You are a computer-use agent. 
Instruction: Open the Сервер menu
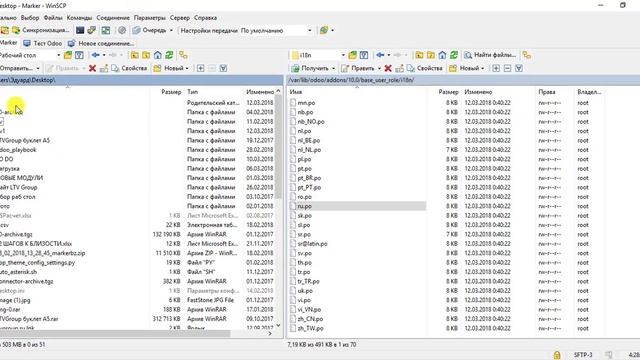click(180, 18)
